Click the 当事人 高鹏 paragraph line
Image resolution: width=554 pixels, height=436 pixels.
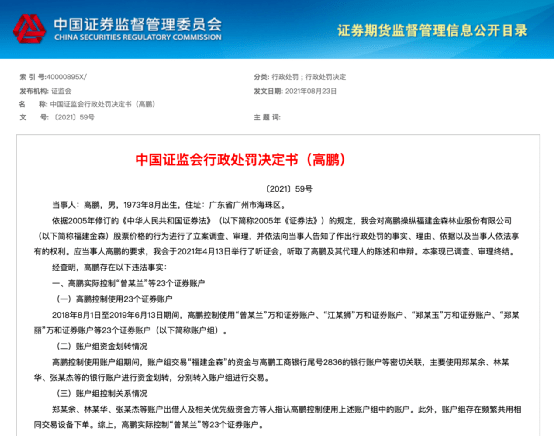(x=169, y=205)
